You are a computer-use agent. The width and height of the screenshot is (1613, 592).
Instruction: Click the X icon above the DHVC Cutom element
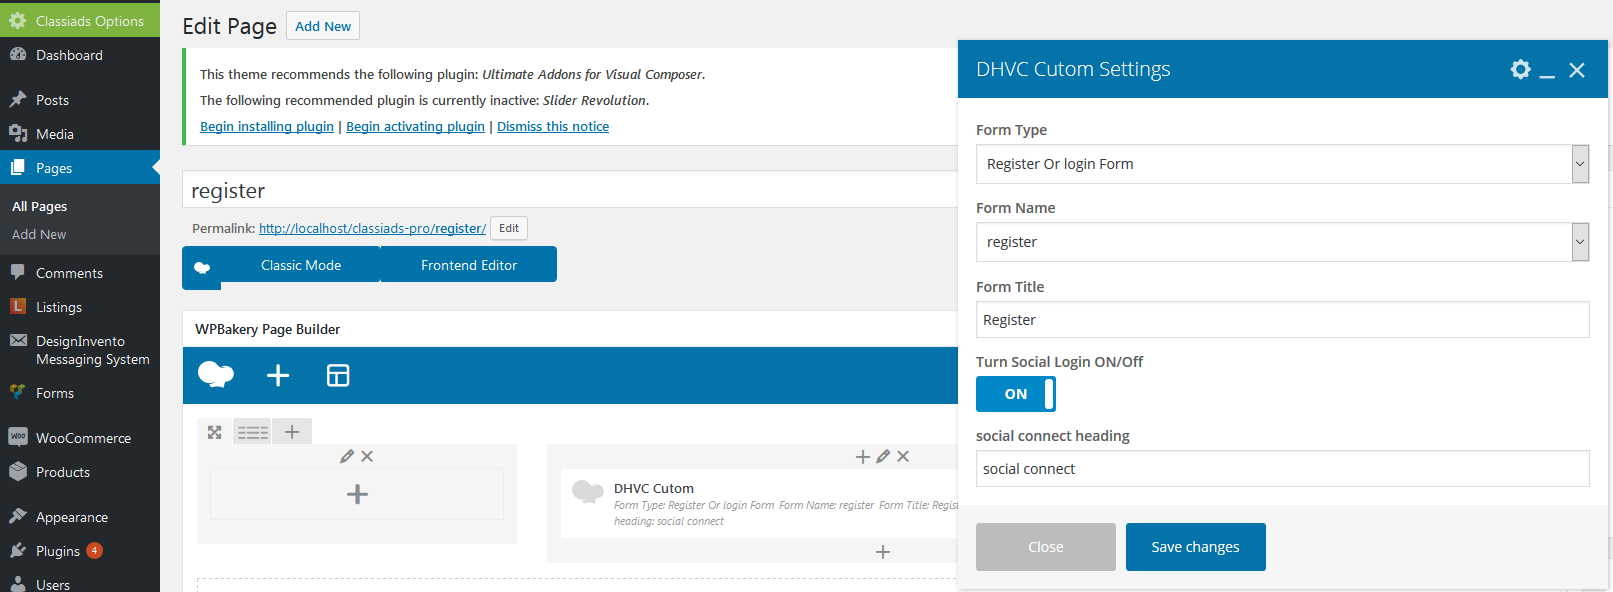(903, 456)
